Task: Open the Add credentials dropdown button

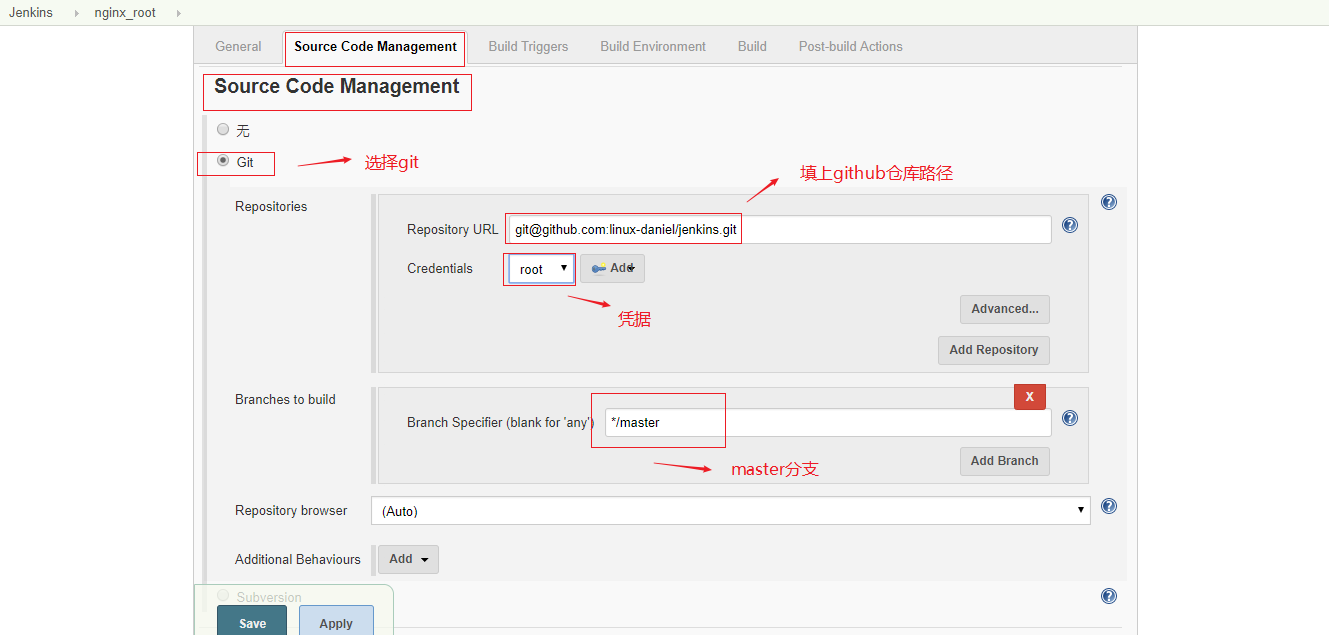Action: coord(612,268)
